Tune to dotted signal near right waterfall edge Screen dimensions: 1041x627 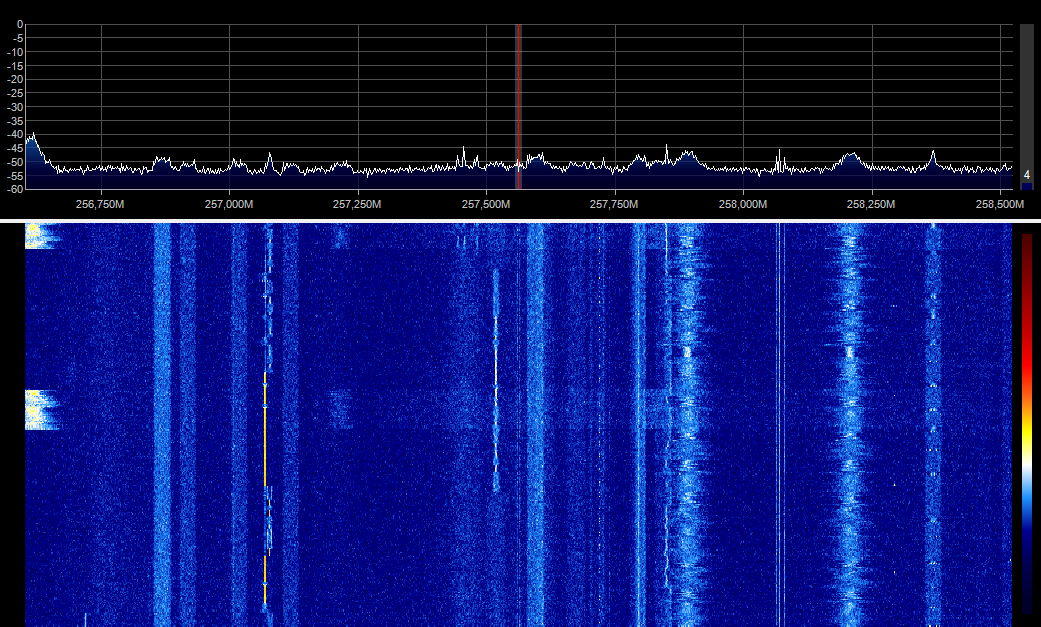click(933, 425)
